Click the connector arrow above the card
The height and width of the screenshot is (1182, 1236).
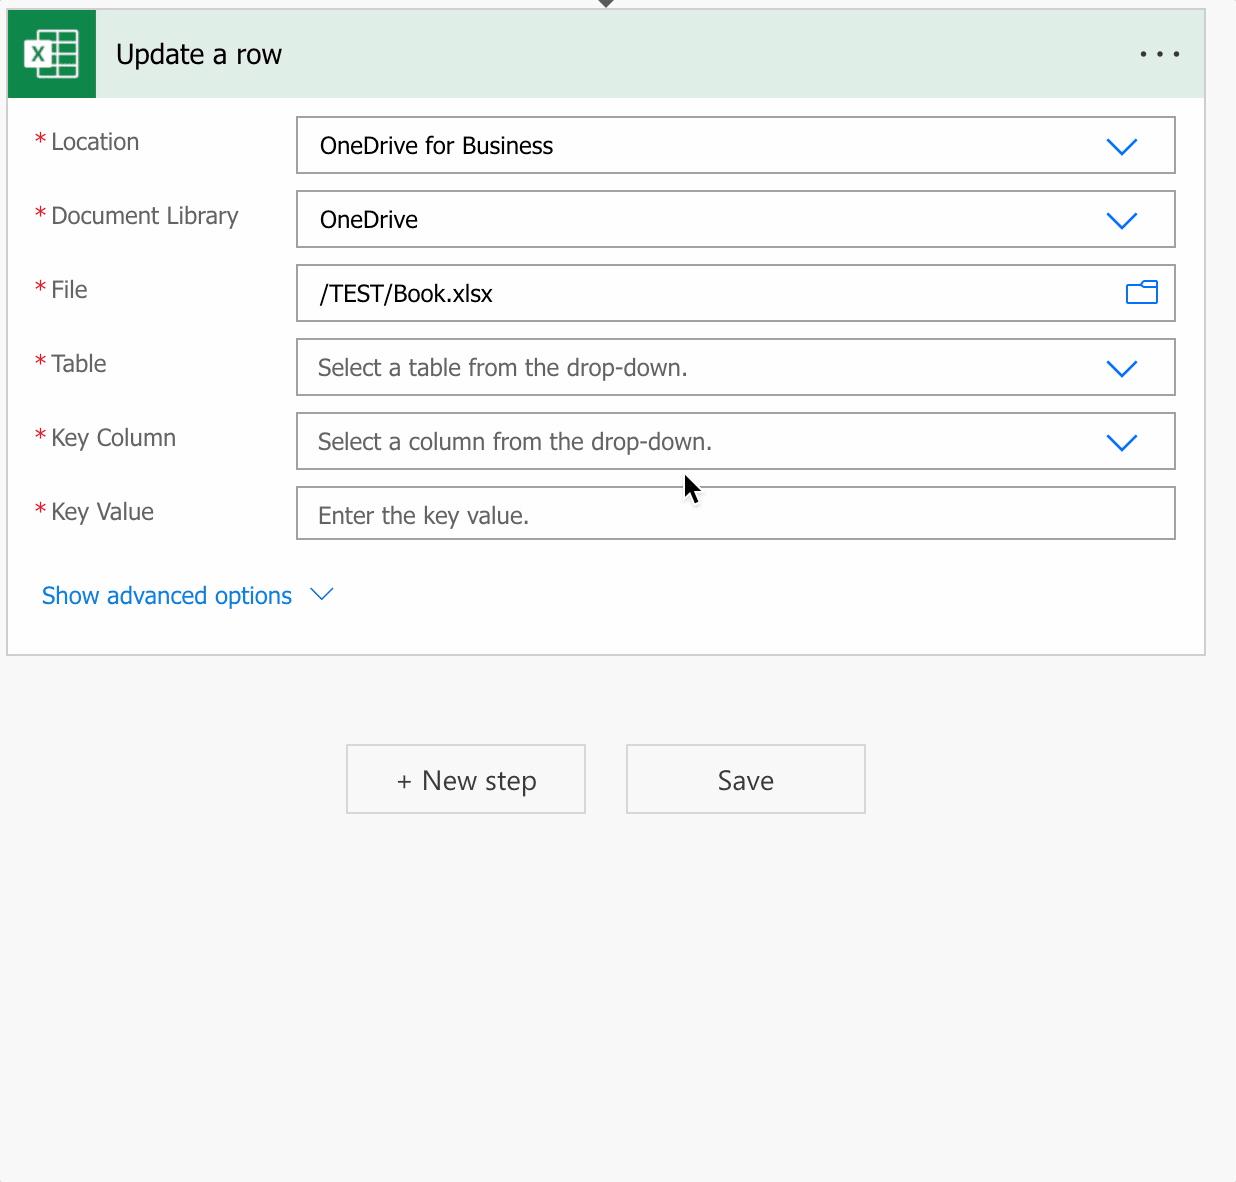(606, 4)
